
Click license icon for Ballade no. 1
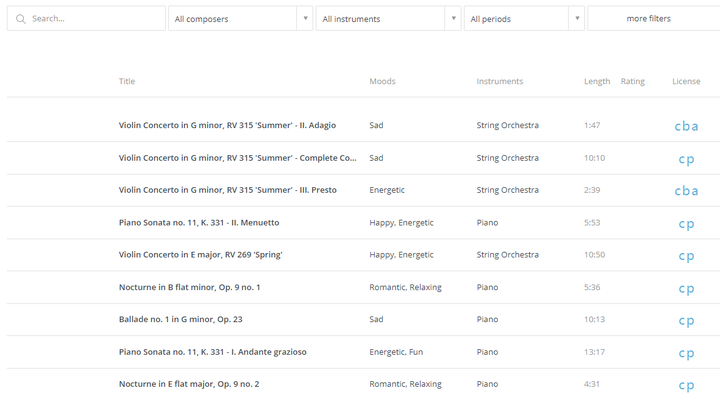click(686, 321)
